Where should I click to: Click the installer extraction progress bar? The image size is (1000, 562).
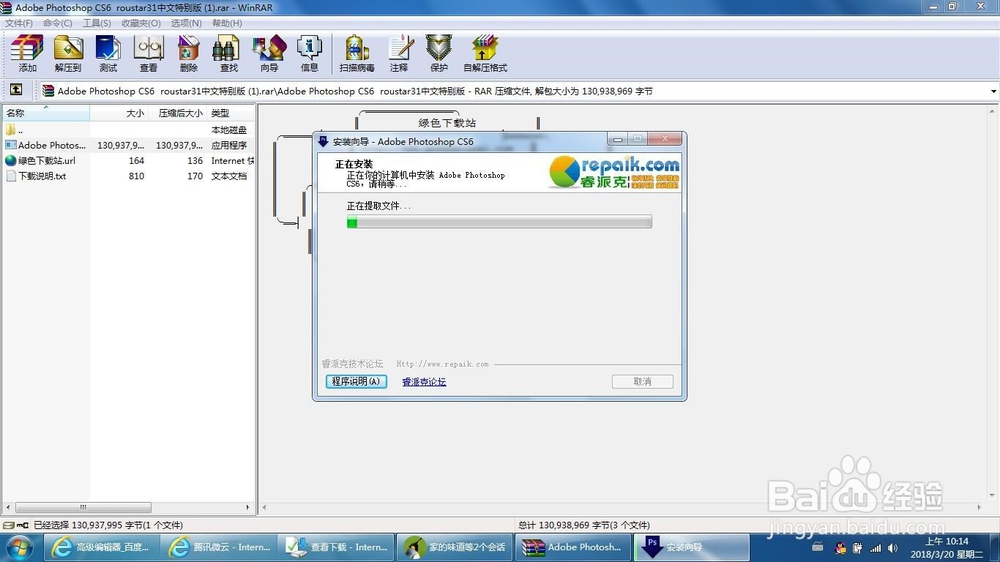[499, 222]
